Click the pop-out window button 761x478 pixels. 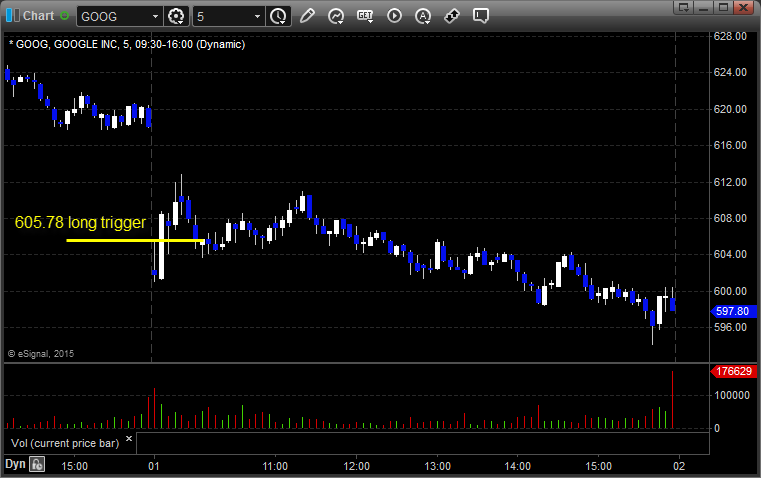click(x=683, y=7)
